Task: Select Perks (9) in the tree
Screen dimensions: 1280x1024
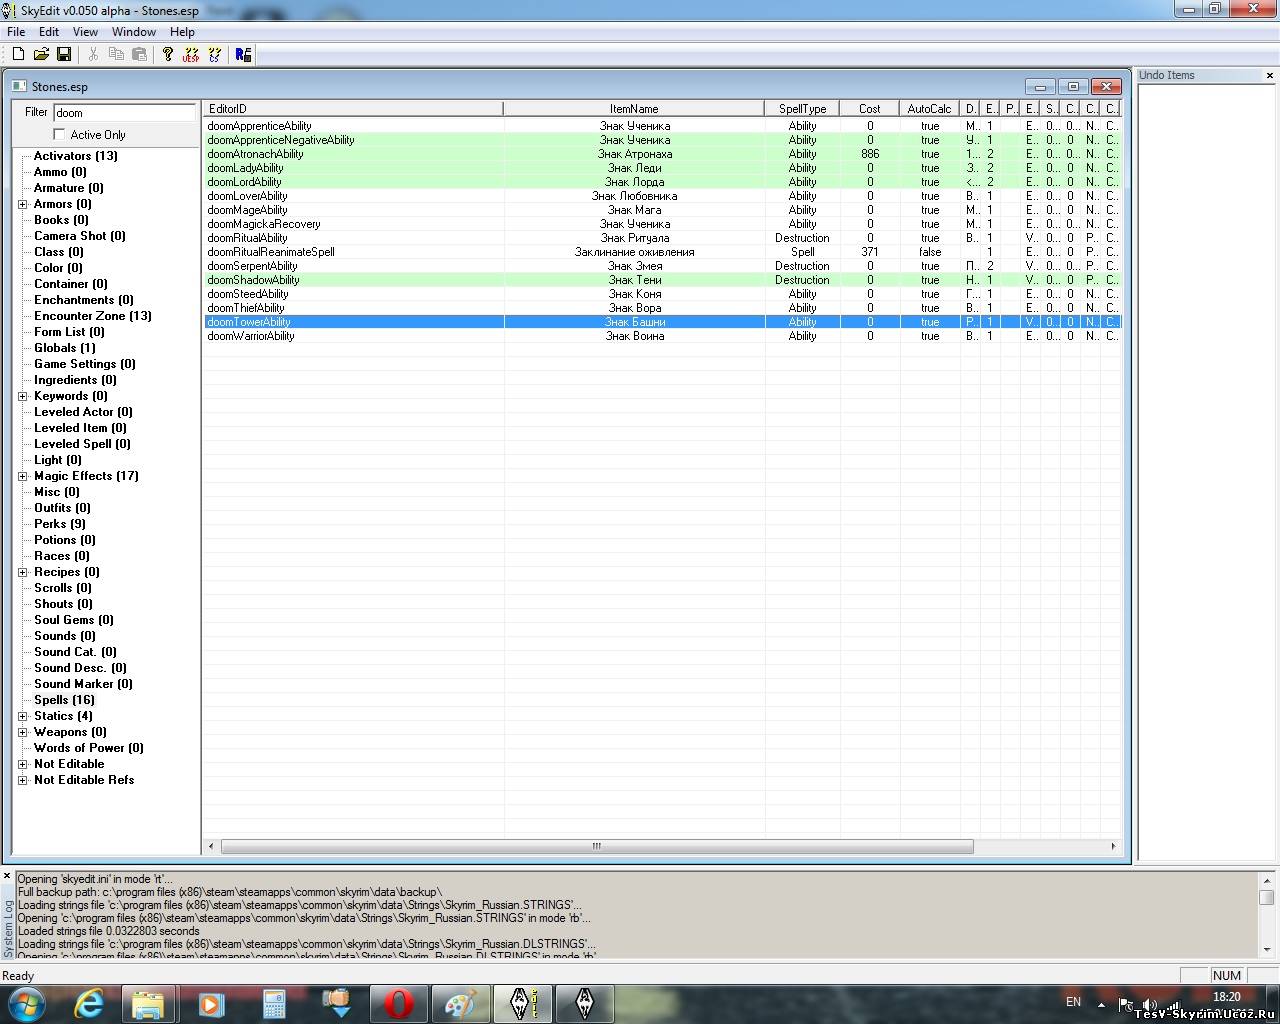Action: click(x=60, y=524)
